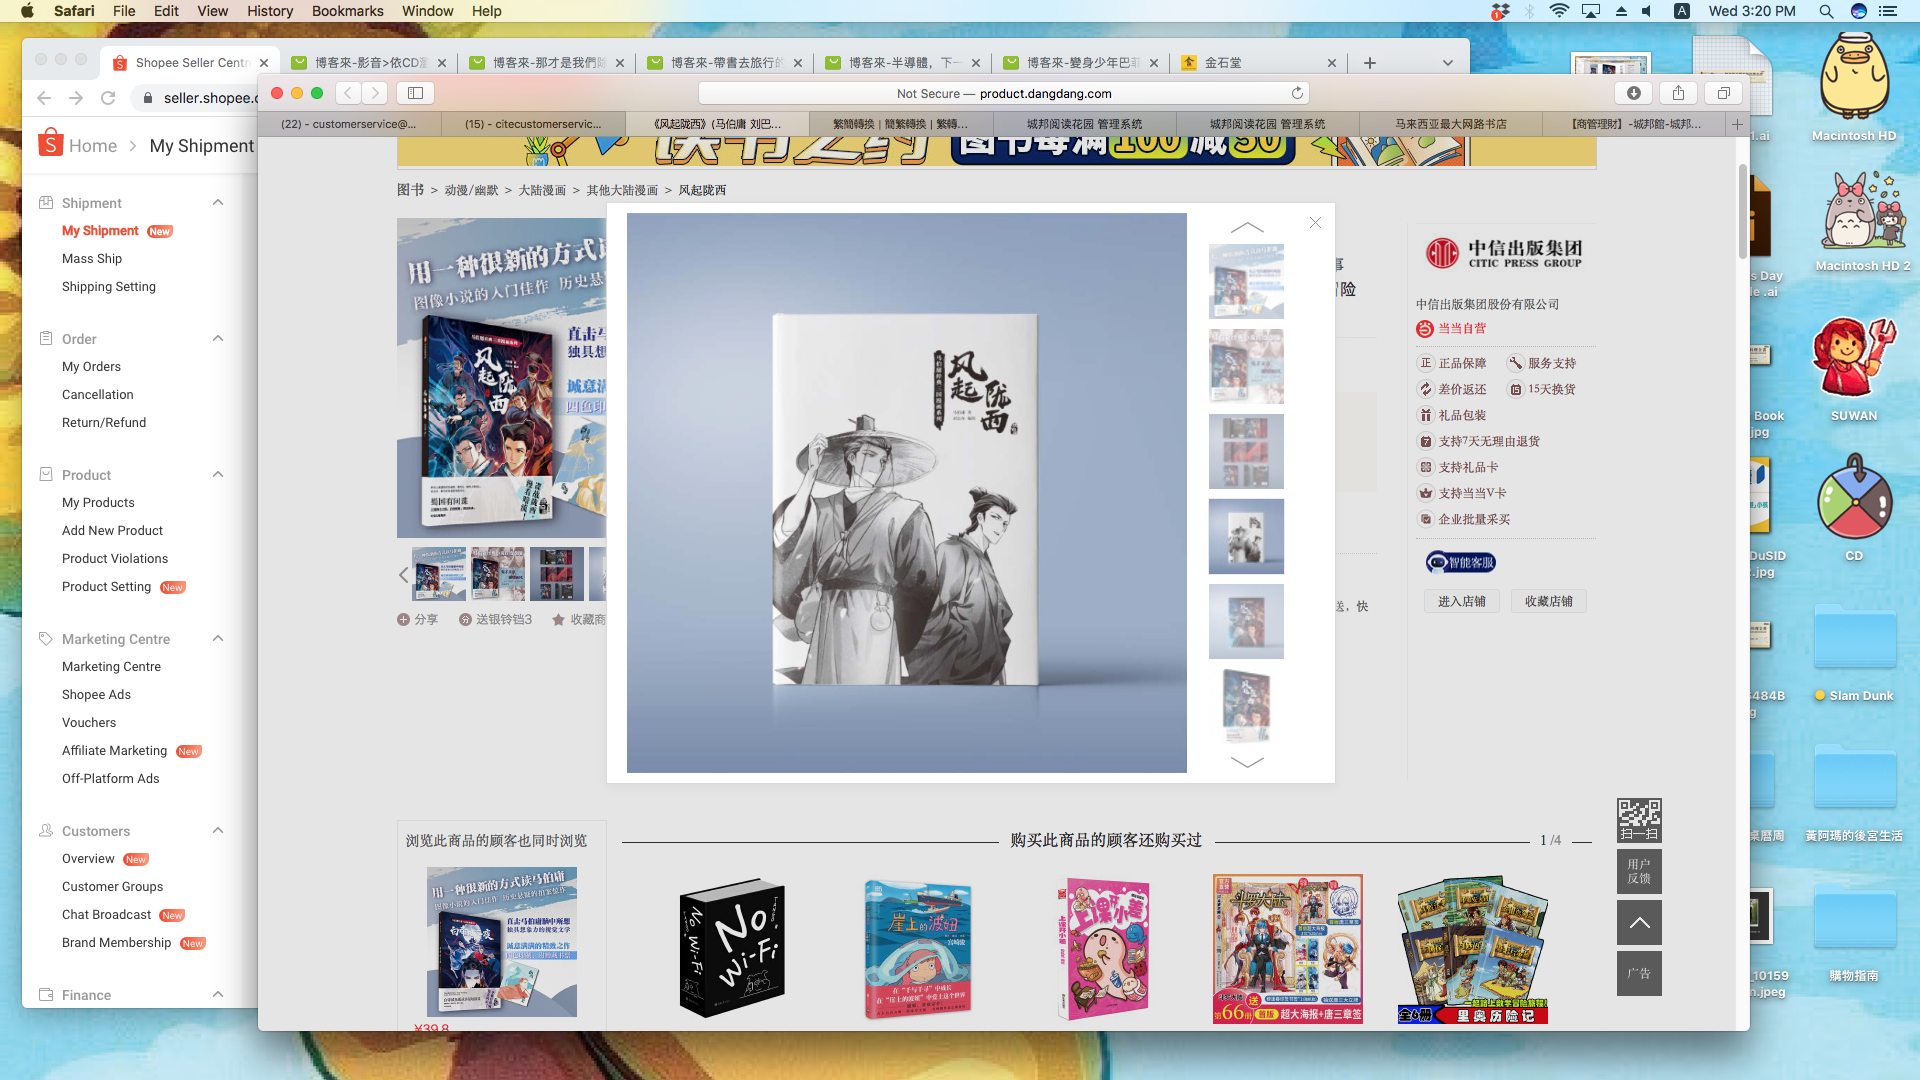Select the second thumbnail in popup gallery
This screenshot has width=1920, height=1080.
[1246, 366]
